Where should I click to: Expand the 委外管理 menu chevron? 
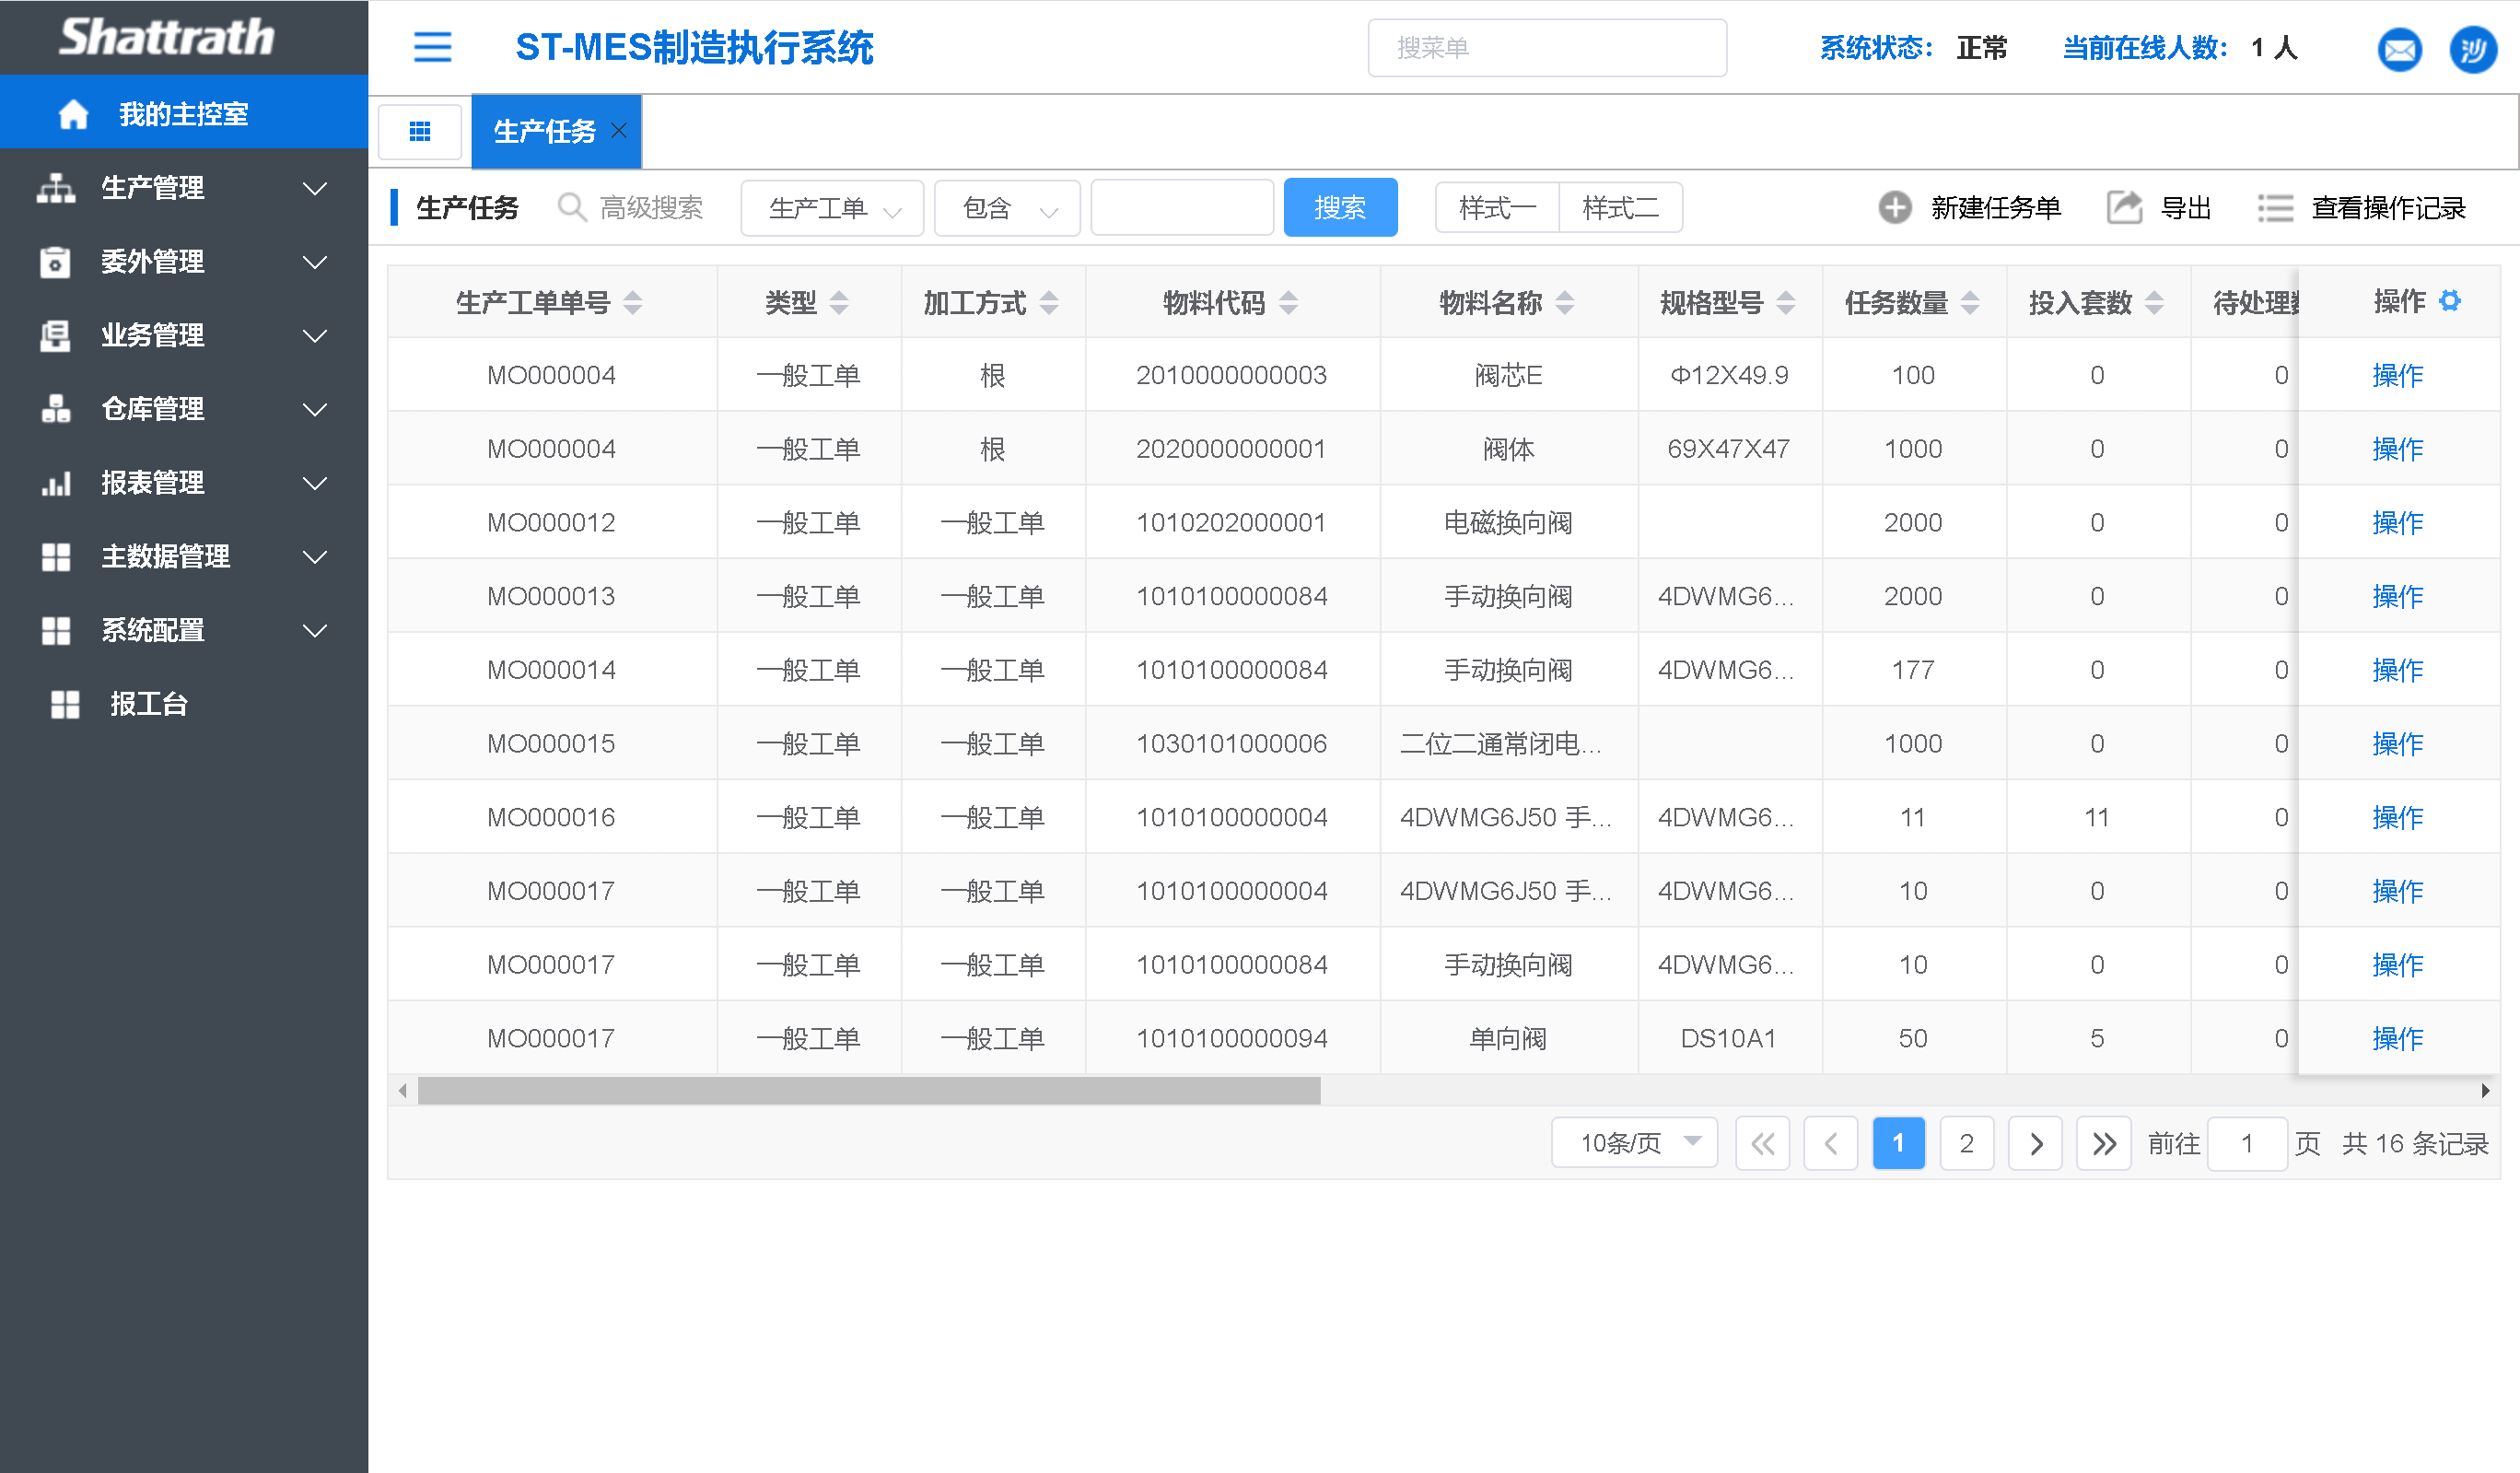coord(315,262)
